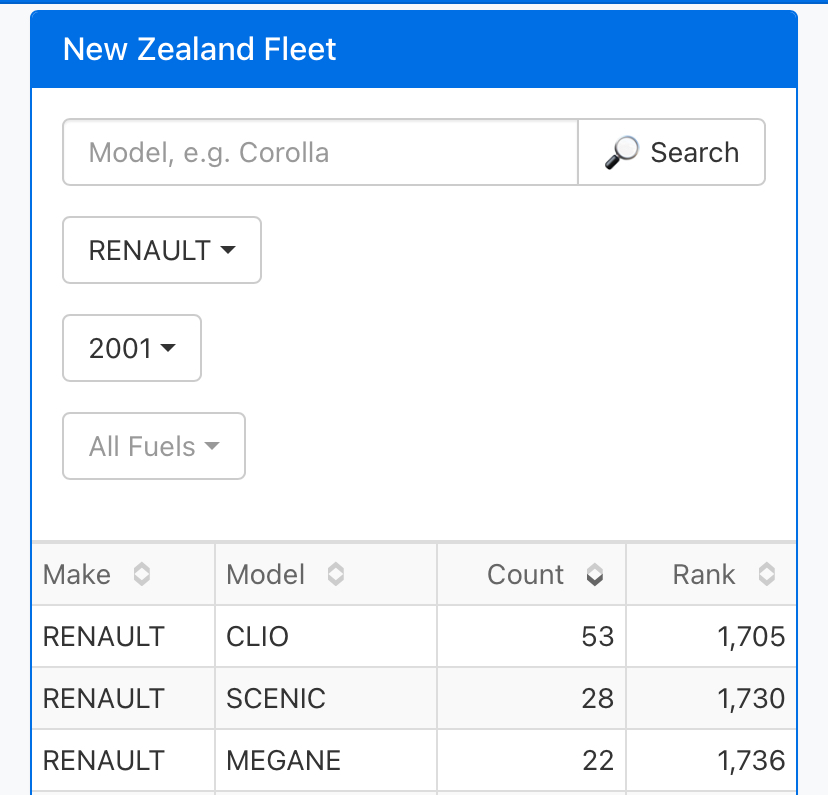828x795 pixels.
Task: Click the New Zealand Fleet panel title
Action: click(x=200, y=49)
